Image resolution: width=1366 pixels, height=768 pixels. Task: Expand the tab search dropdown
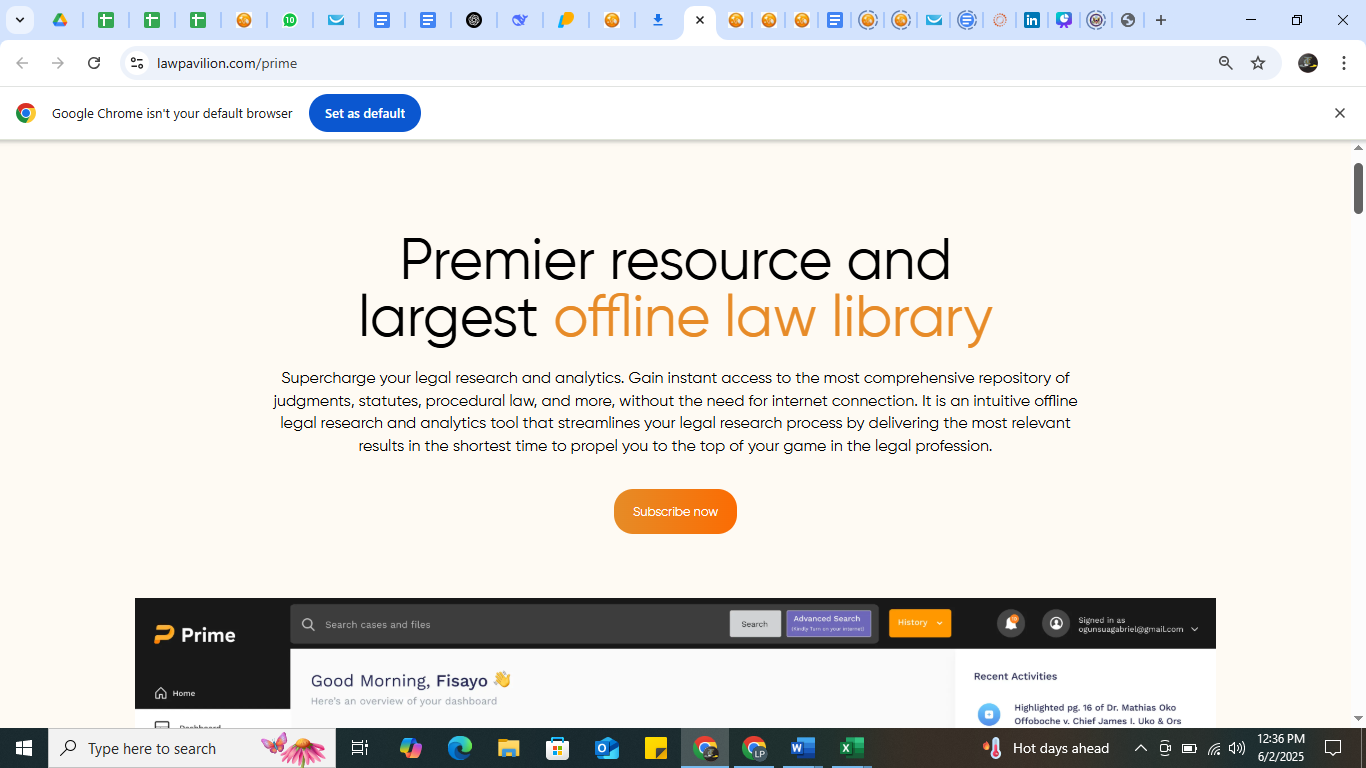[x=20, y=20]
